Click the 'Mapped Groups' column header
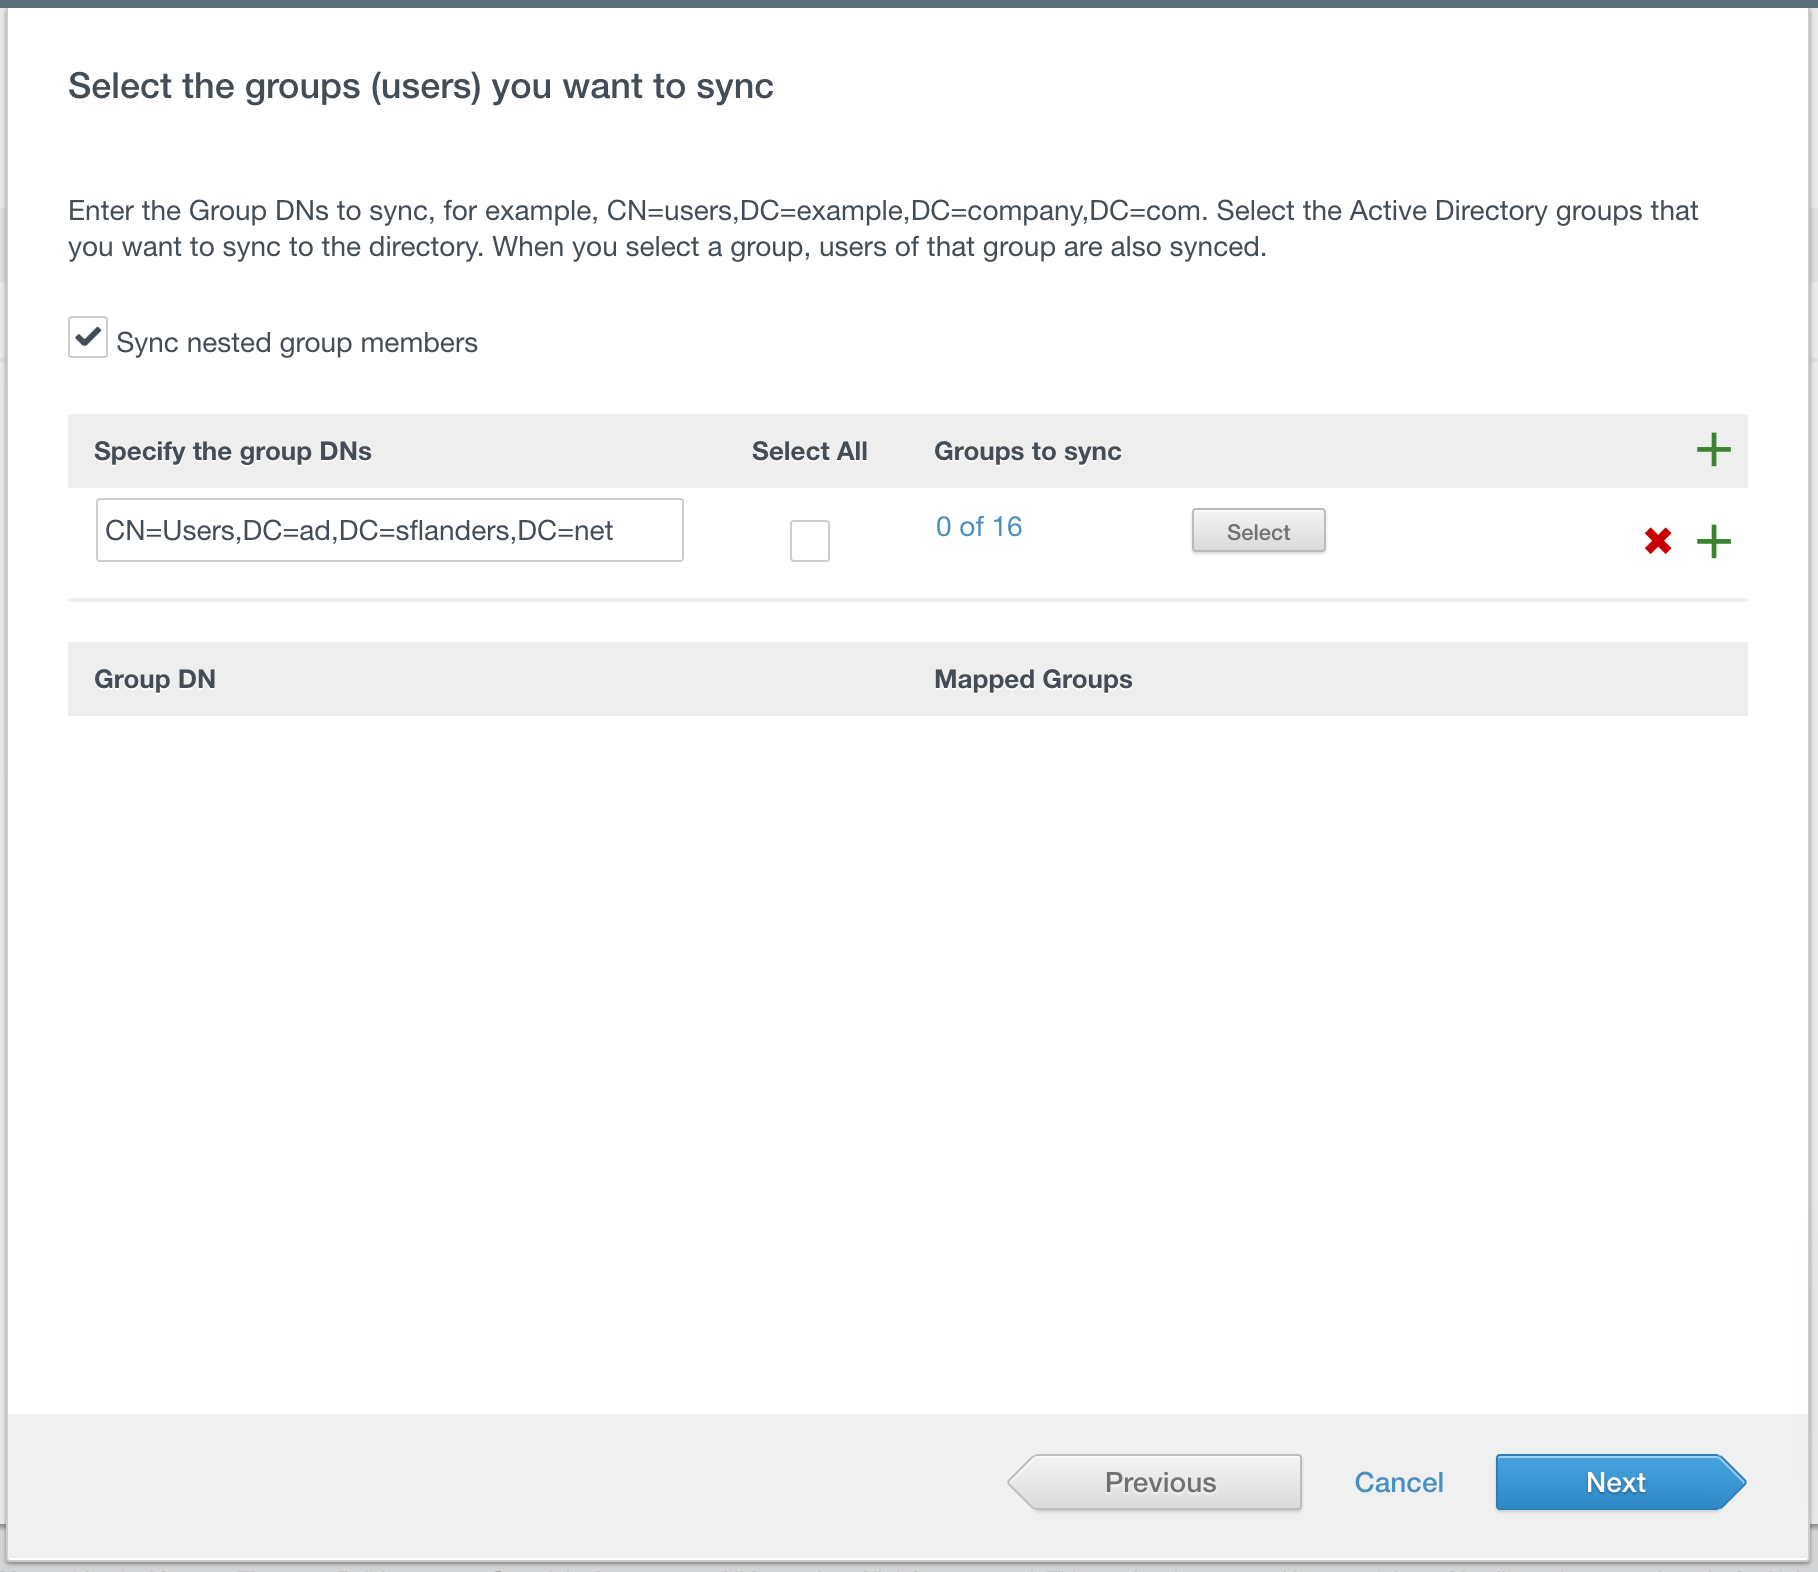The height and width of the screenshot is (1572, 1818). (x=1032, y=679)
